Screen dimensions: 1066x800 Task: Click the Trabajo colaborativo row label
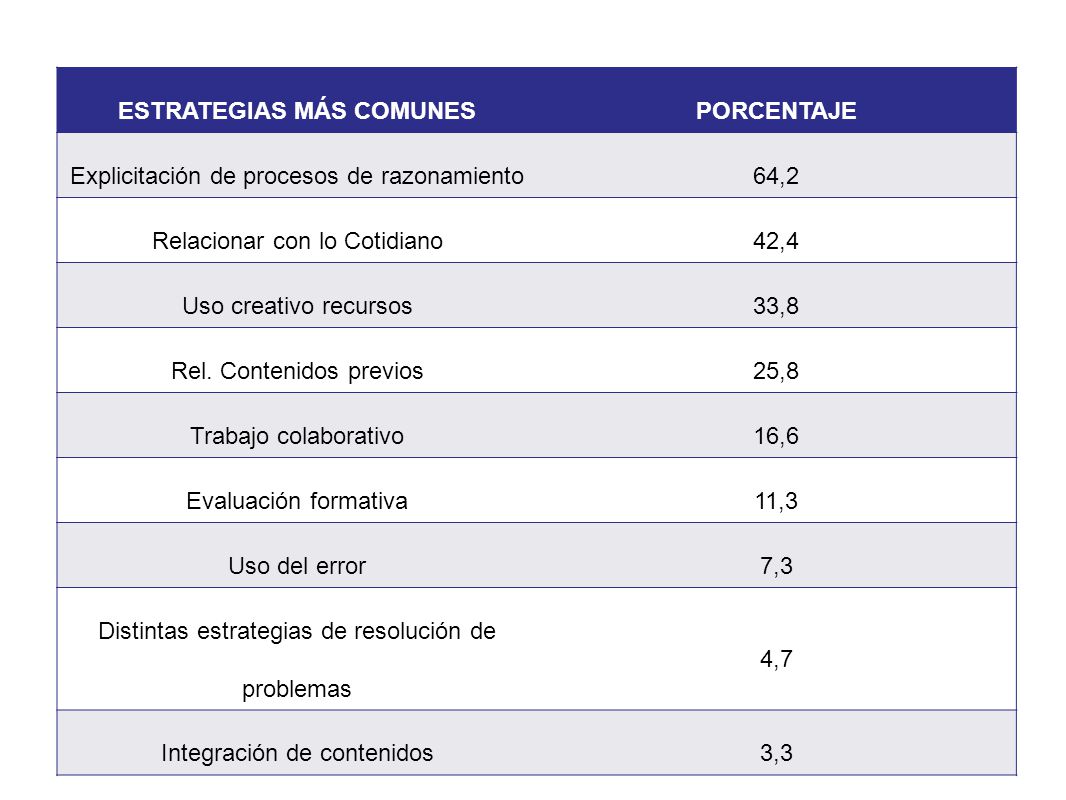[297, 436]
